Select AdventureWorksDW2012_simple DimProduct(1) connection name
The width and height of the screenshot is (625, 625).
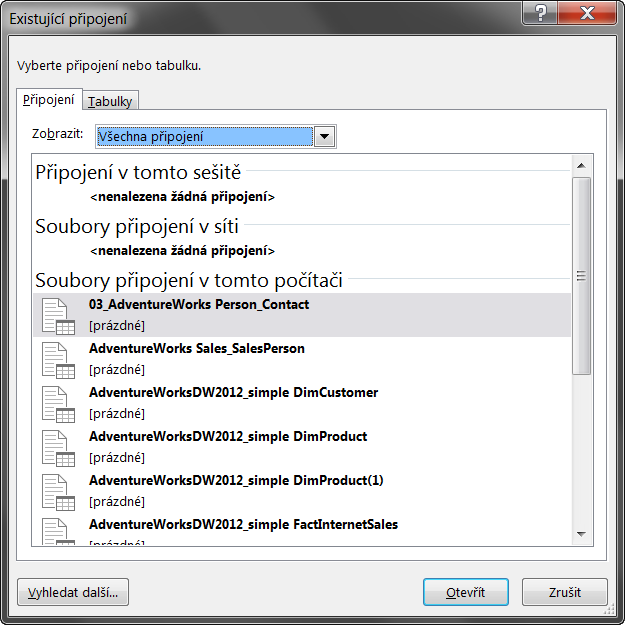pos(236,480)
